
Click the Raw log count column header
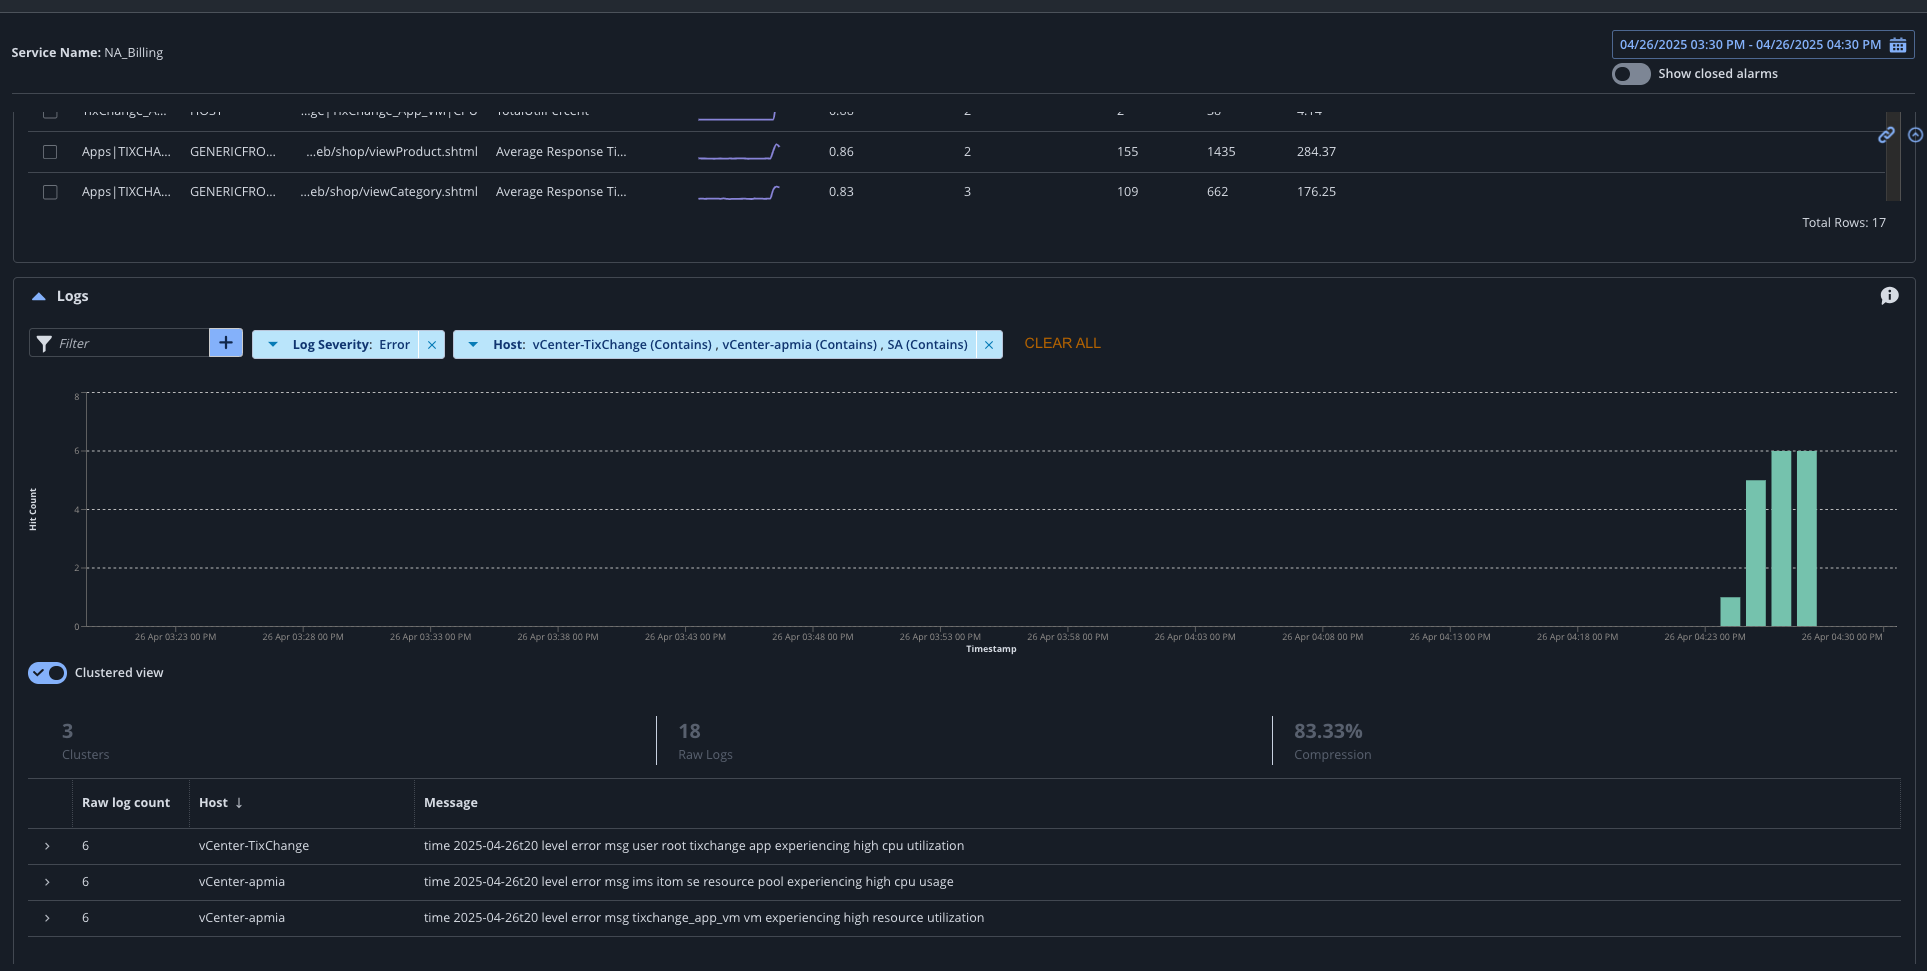[x=126, y=803]
